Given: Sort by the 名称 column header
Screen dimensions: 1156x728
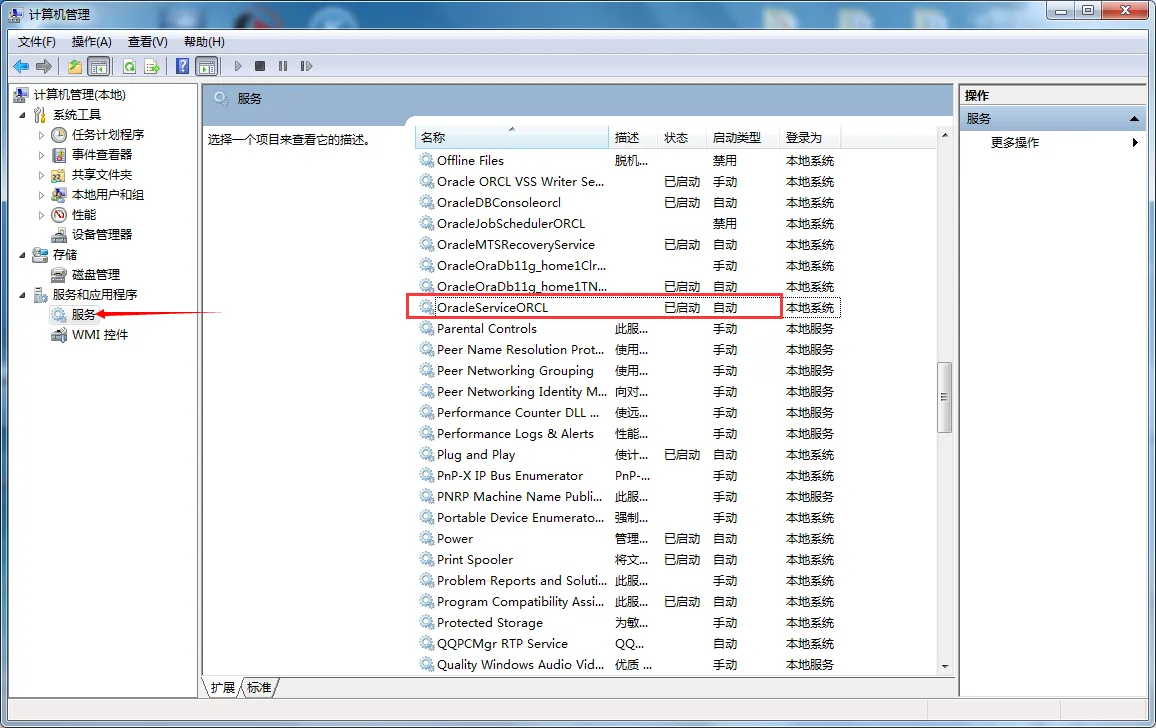Looking at the screenshot, I should 512,137.
